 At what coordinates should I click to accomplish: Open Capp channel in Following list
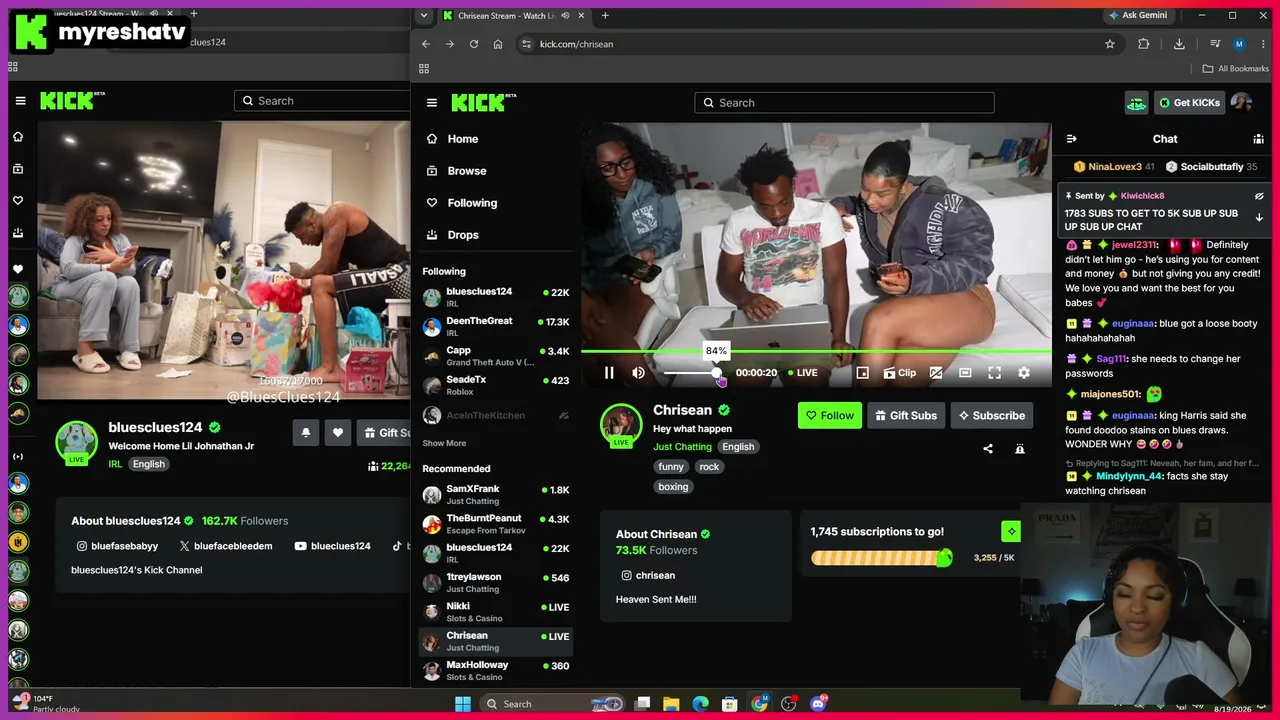496,356
